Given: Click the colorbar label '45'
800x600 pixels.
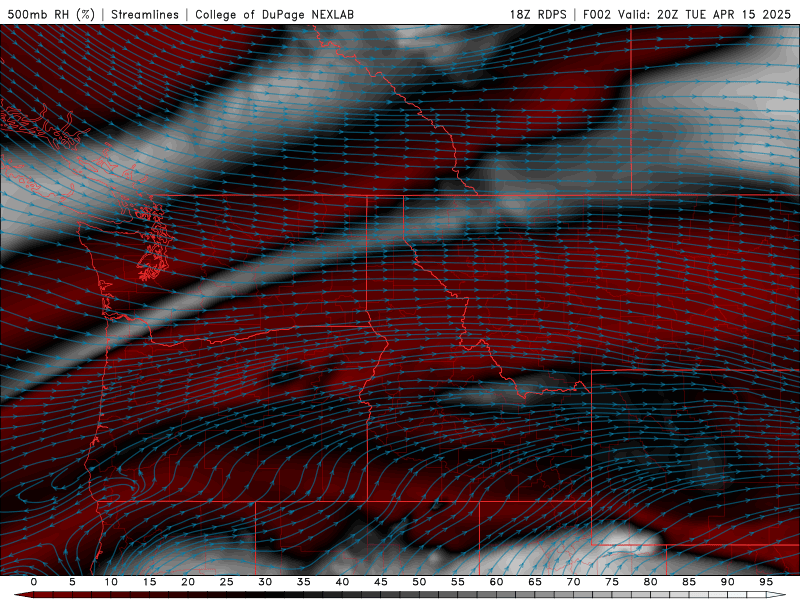Looking at the screenshot, I should (381, 582).
